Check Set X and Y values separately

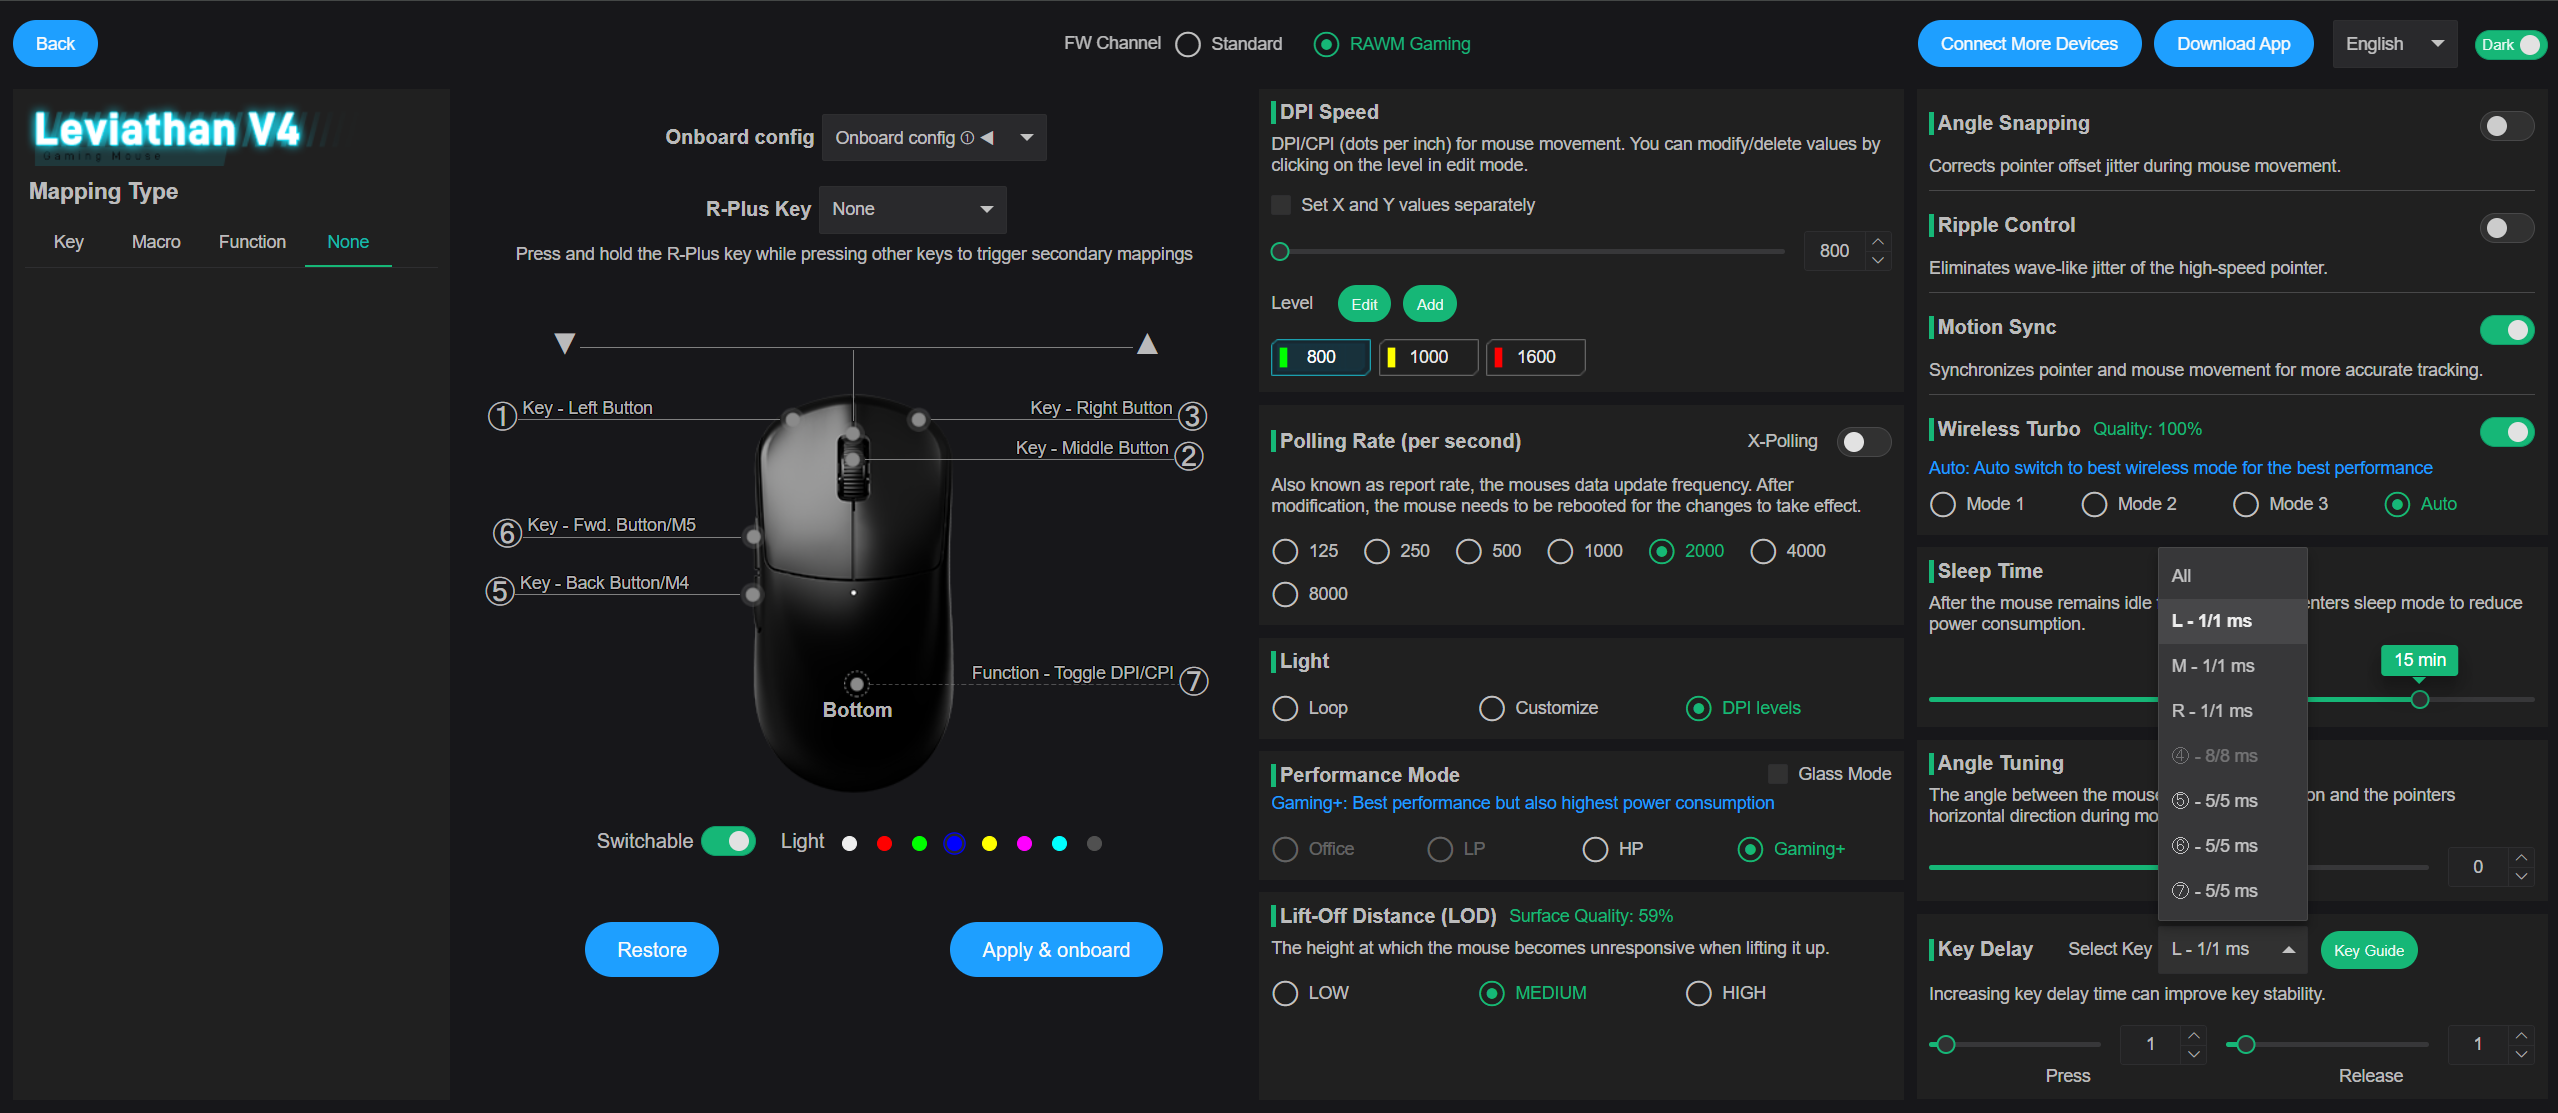pos(1280,205)
